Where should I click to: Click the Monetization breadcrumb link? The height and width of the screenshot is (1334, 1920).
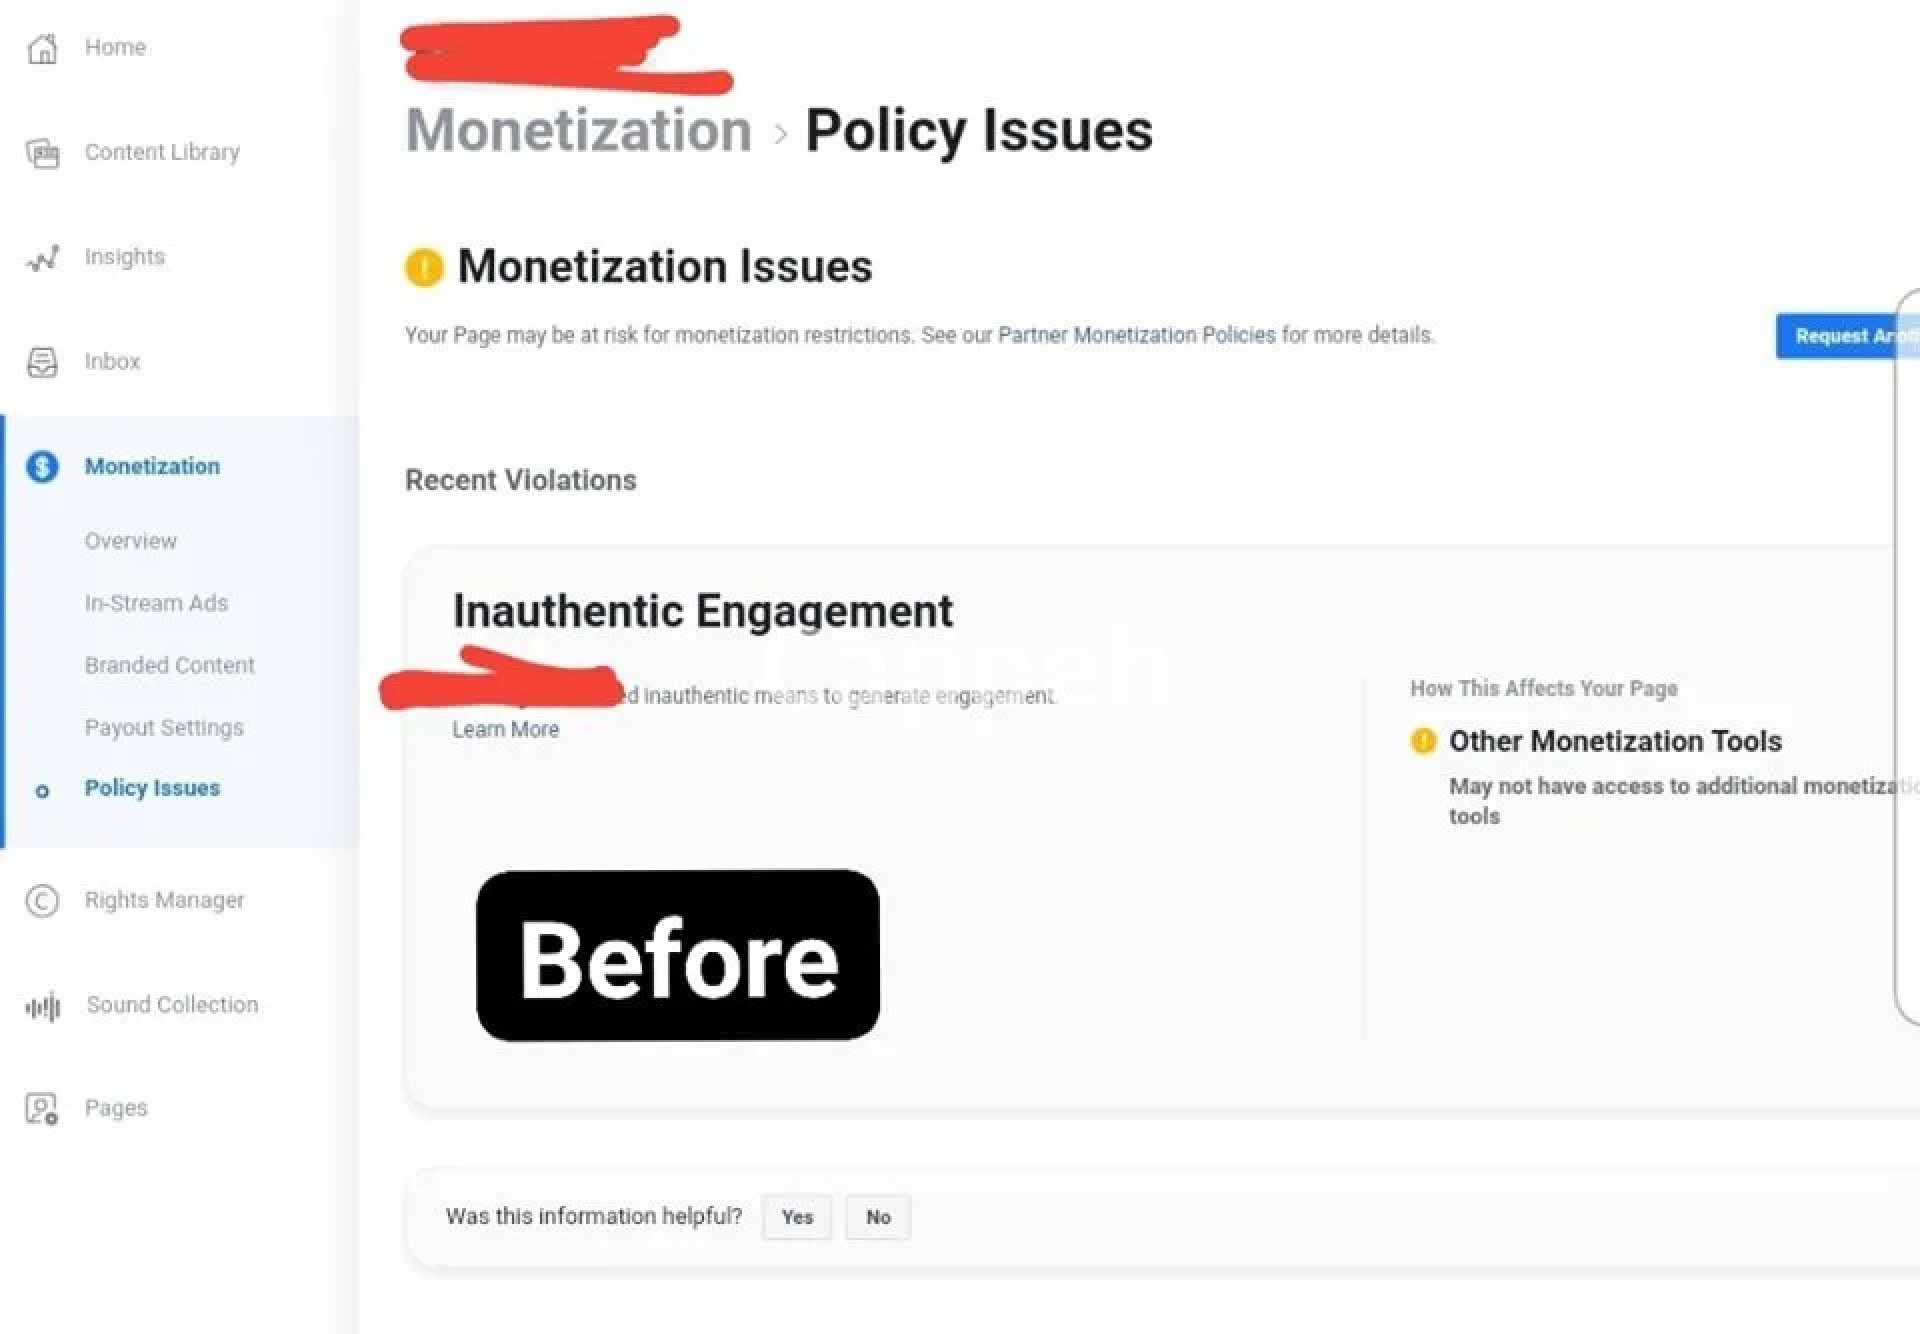coord(579,131)
